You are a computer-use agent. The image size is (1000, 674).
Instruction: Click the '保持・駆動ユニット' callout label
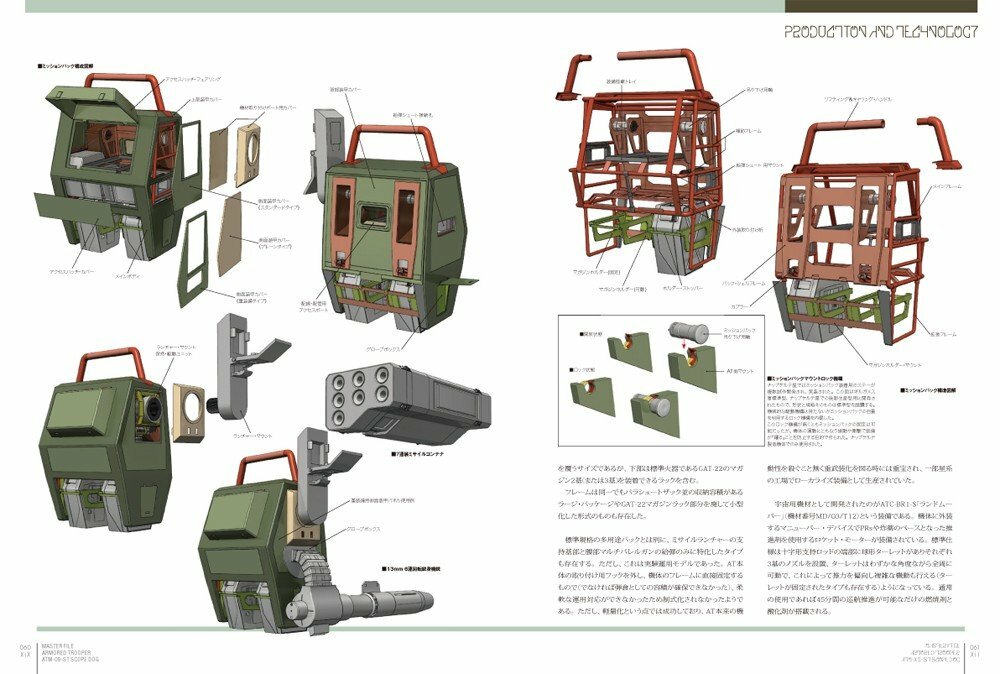point(174,353)
